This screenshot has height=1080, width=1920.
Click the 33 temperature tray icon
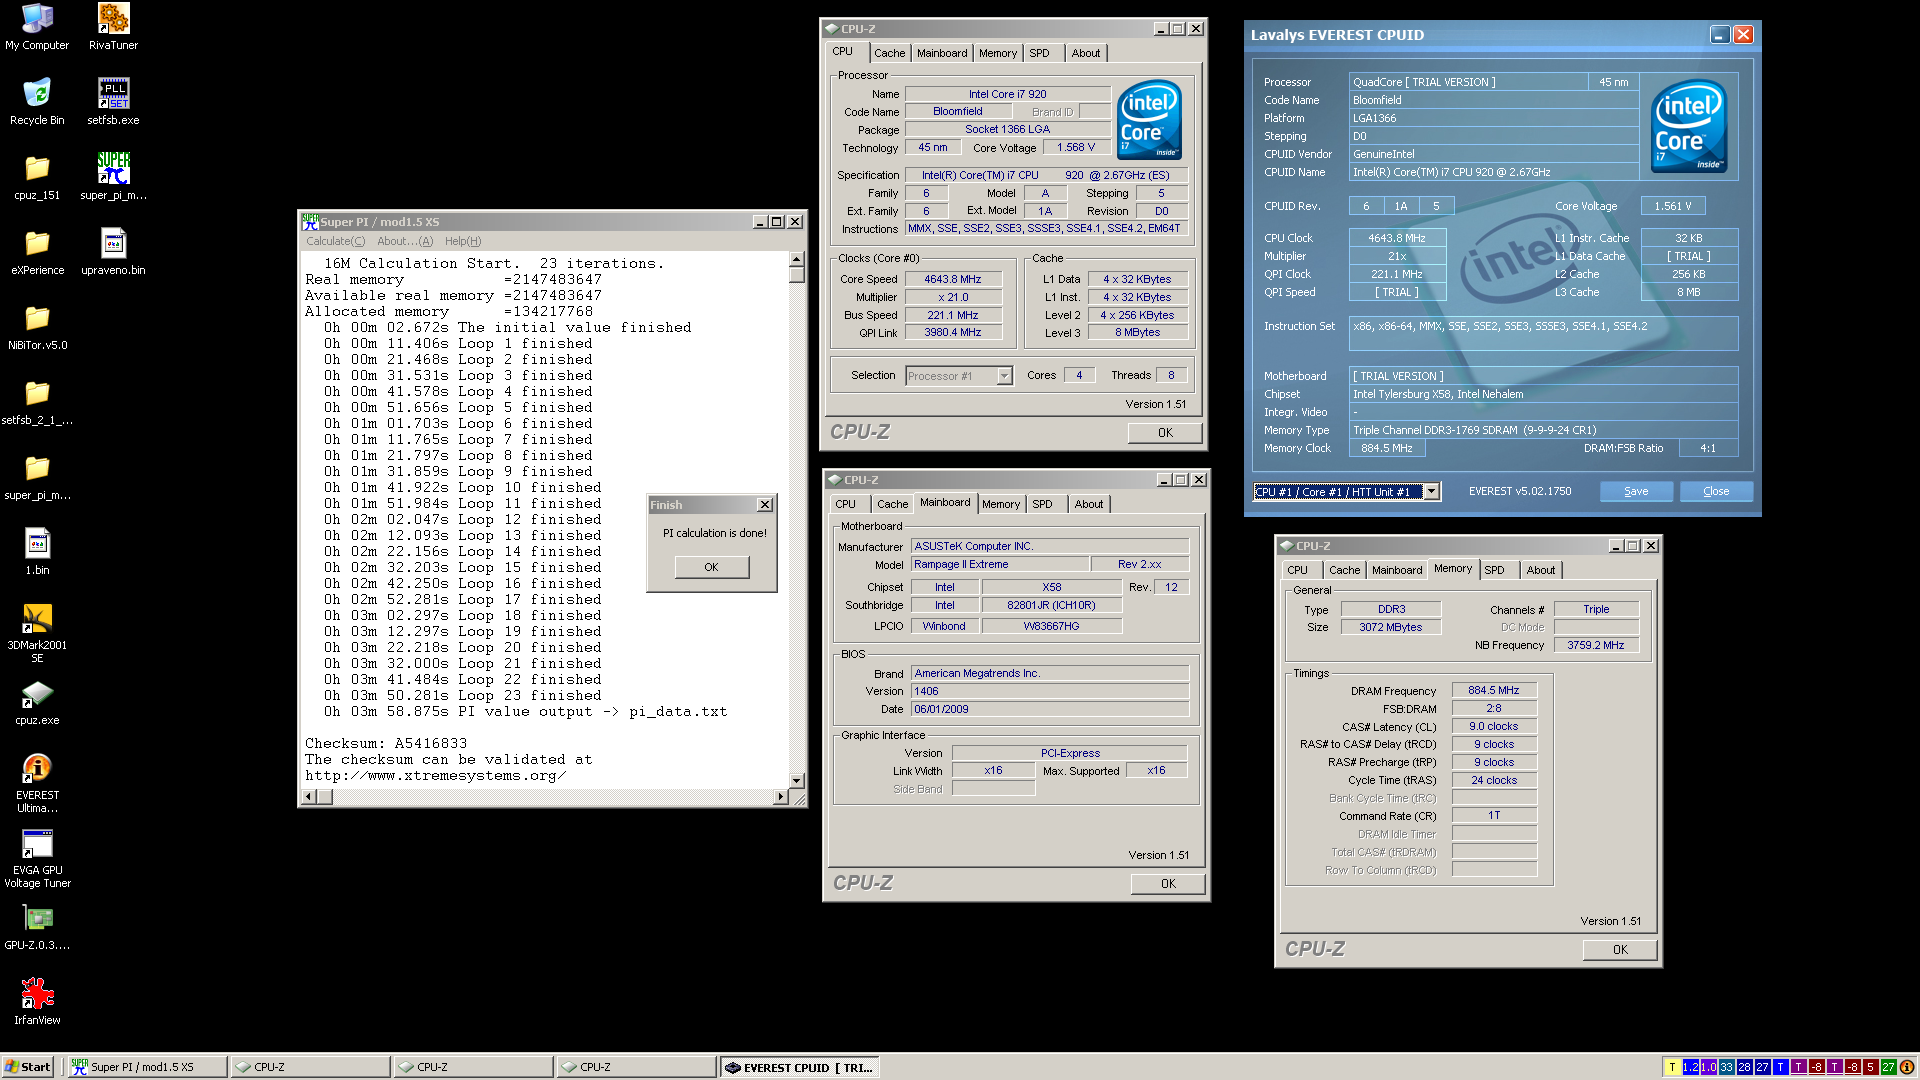[x=1726, y=1067]
